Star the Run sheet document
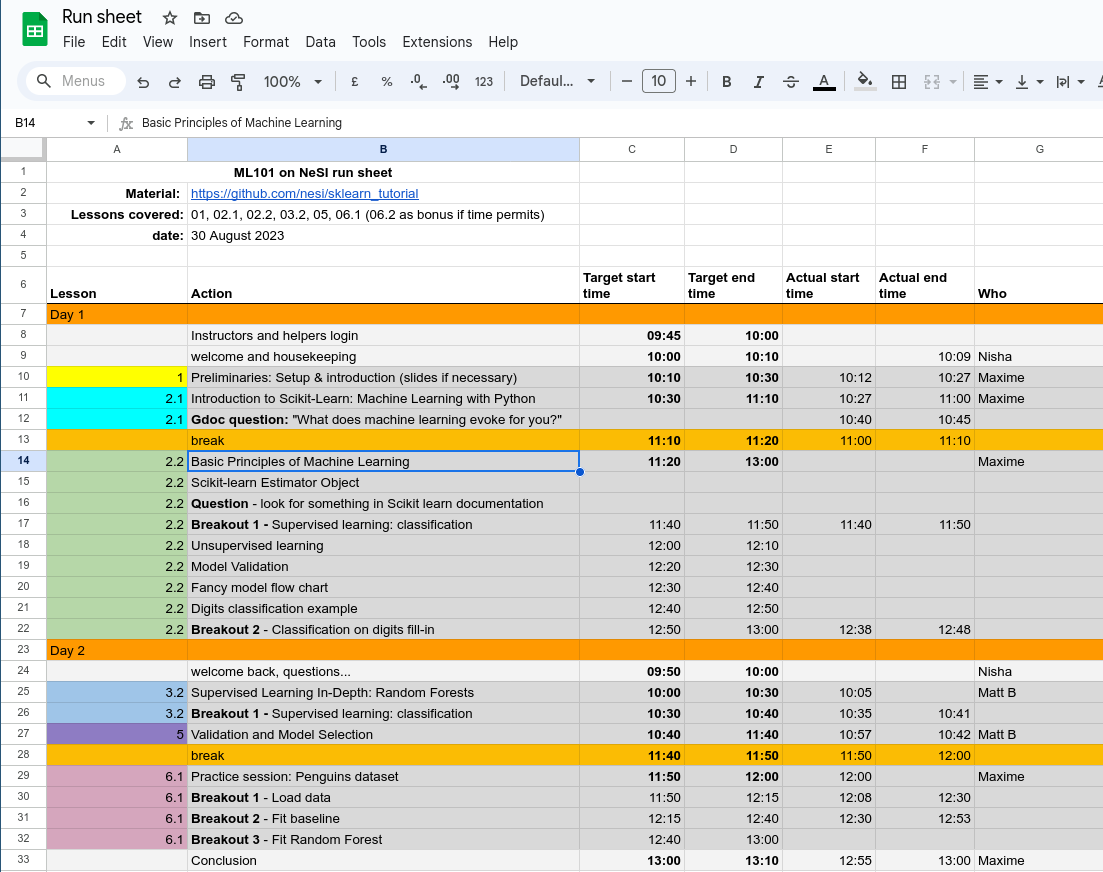1103x872 pixels. tap(170, 18)
